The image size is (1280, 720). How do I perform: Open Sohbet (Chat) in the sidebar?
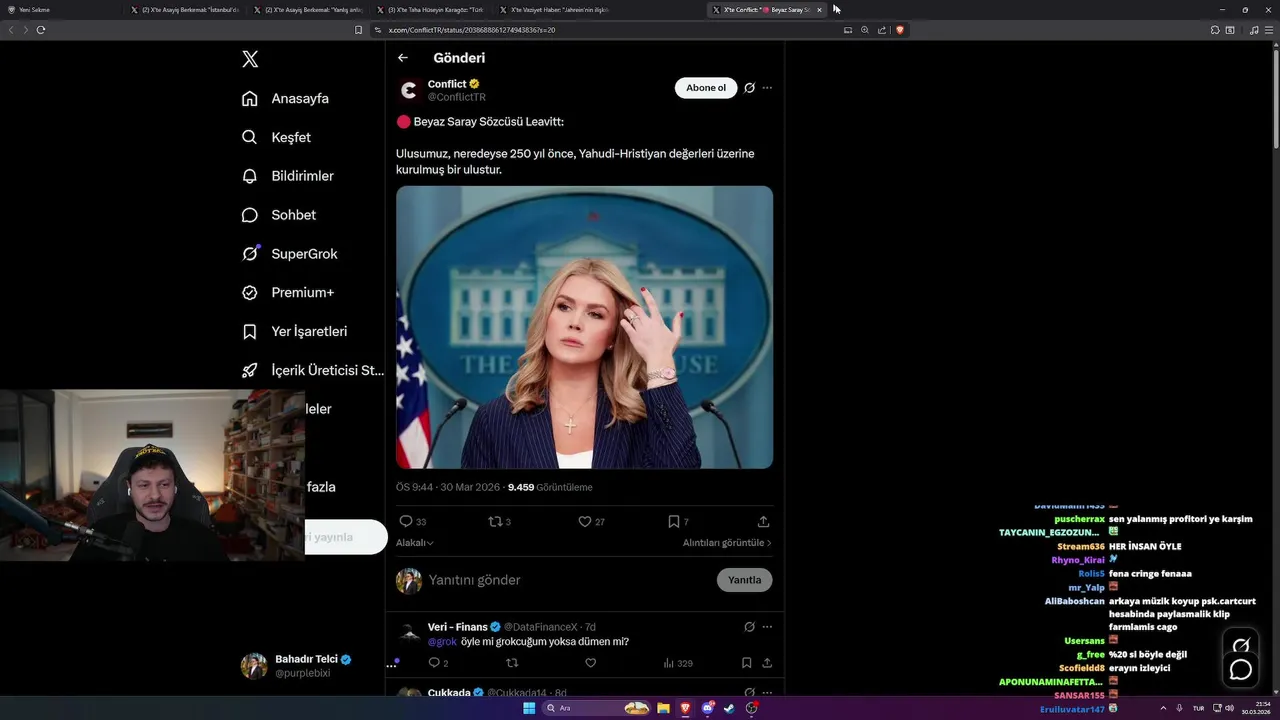click(279, 215)
